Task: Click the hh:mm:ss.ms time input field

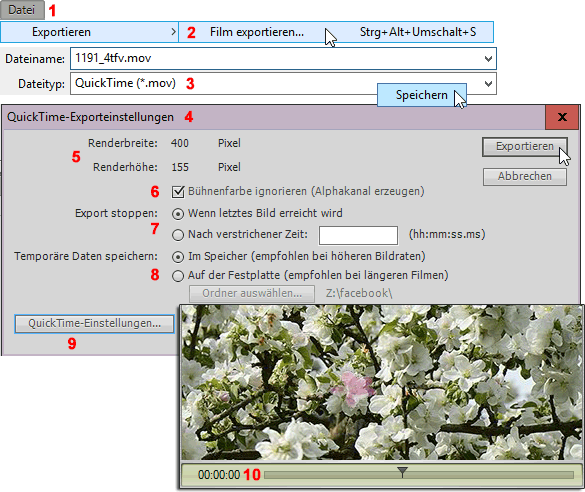Action: pyautogui.click(x=358, y=235)
